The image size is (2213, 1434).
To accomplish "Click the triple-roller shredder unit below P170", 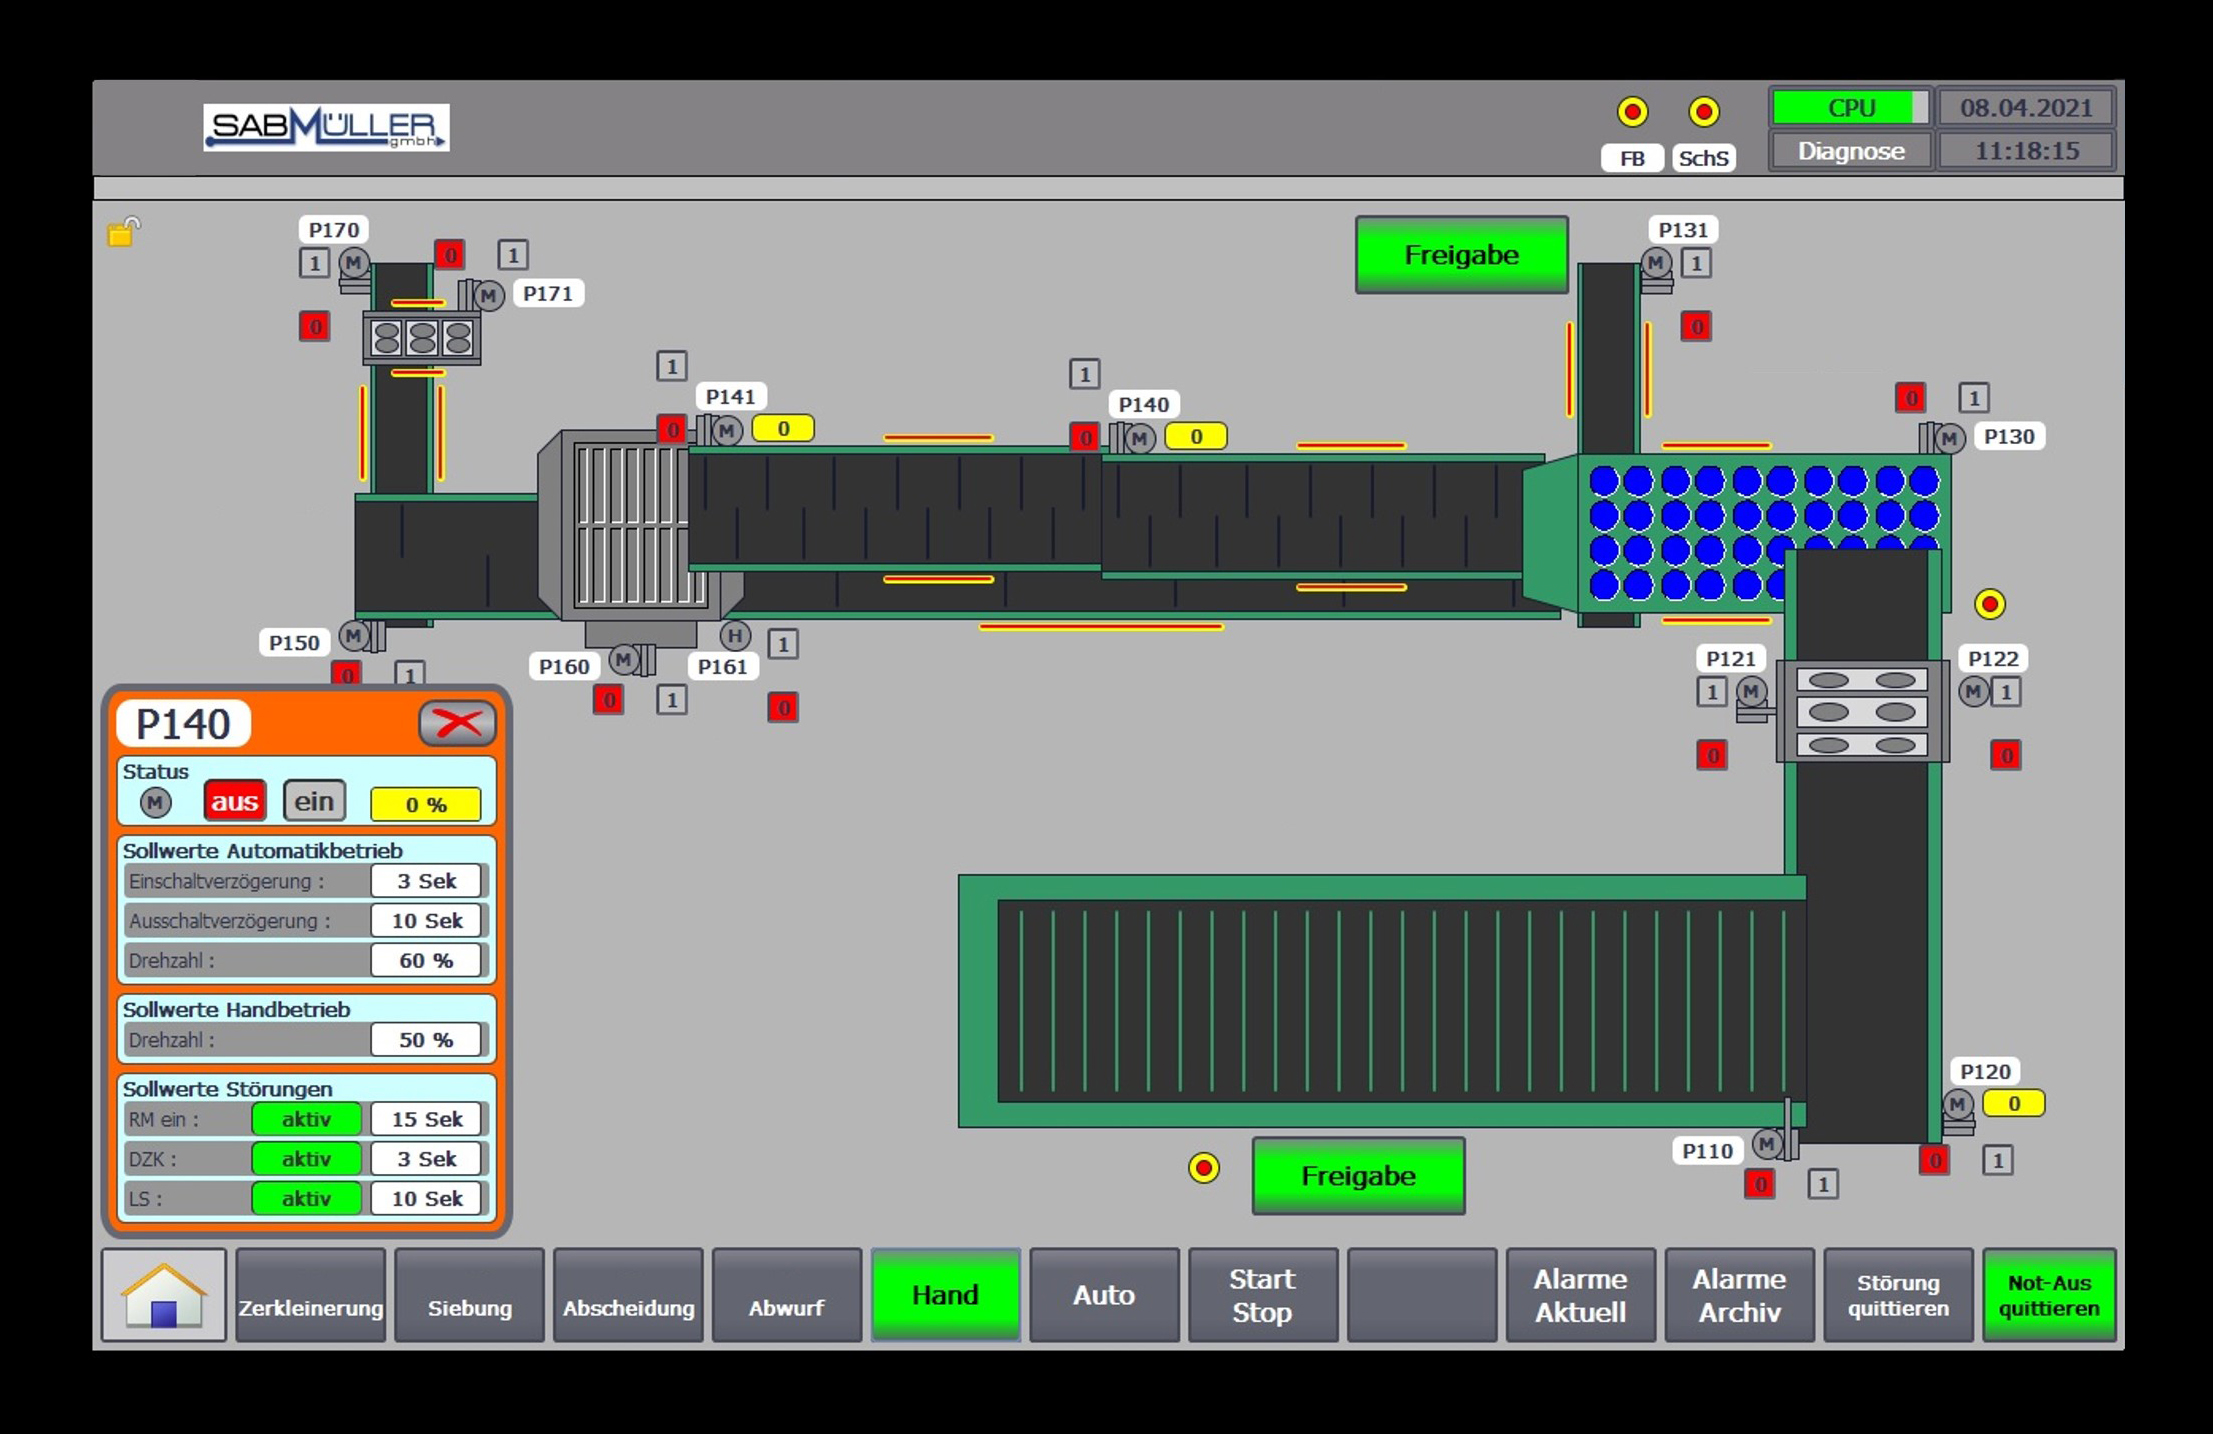I will [x=422, y=338].
